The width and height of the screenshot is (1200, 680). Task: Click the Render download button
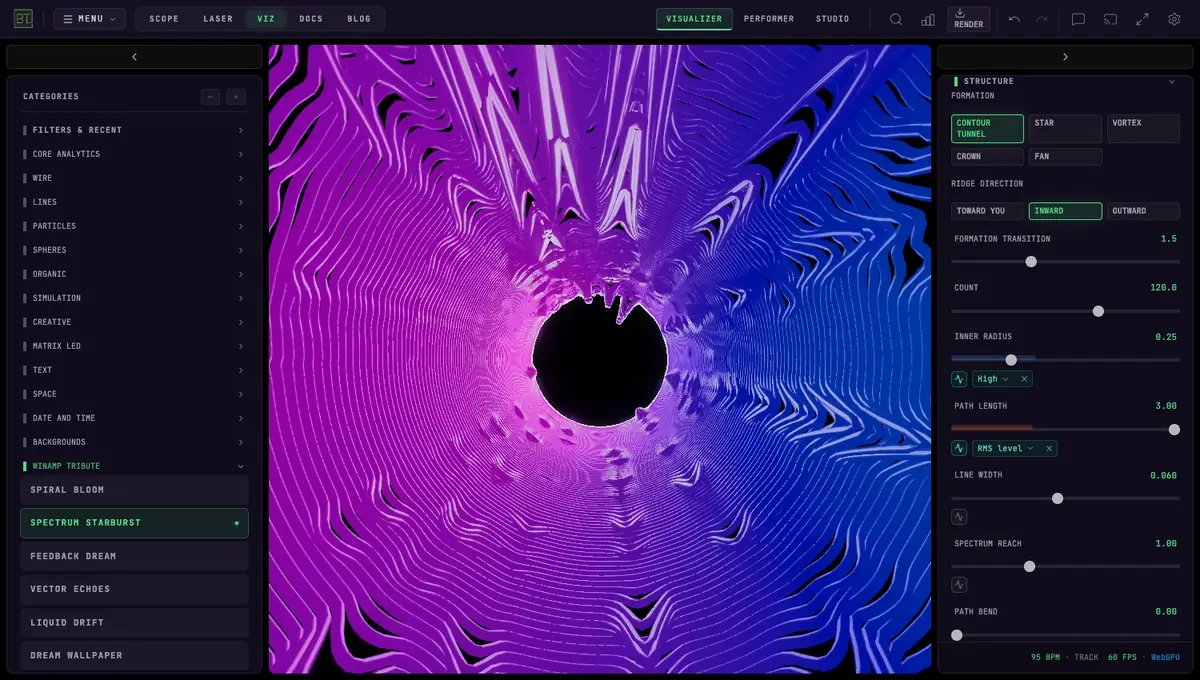(968, 19)
